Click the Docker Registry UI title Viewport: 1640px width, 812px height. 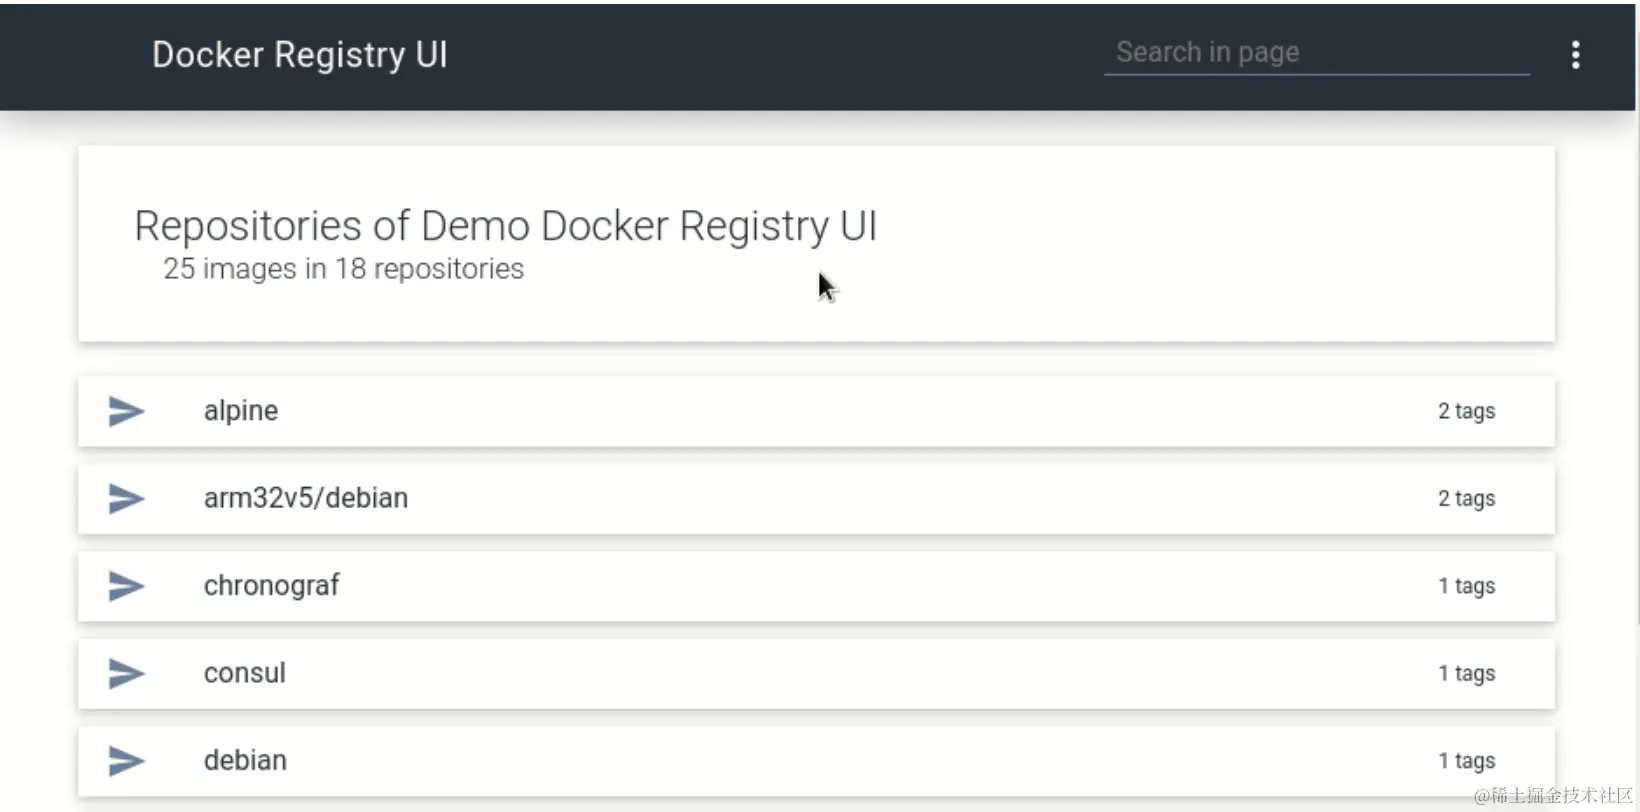[300, 55]
